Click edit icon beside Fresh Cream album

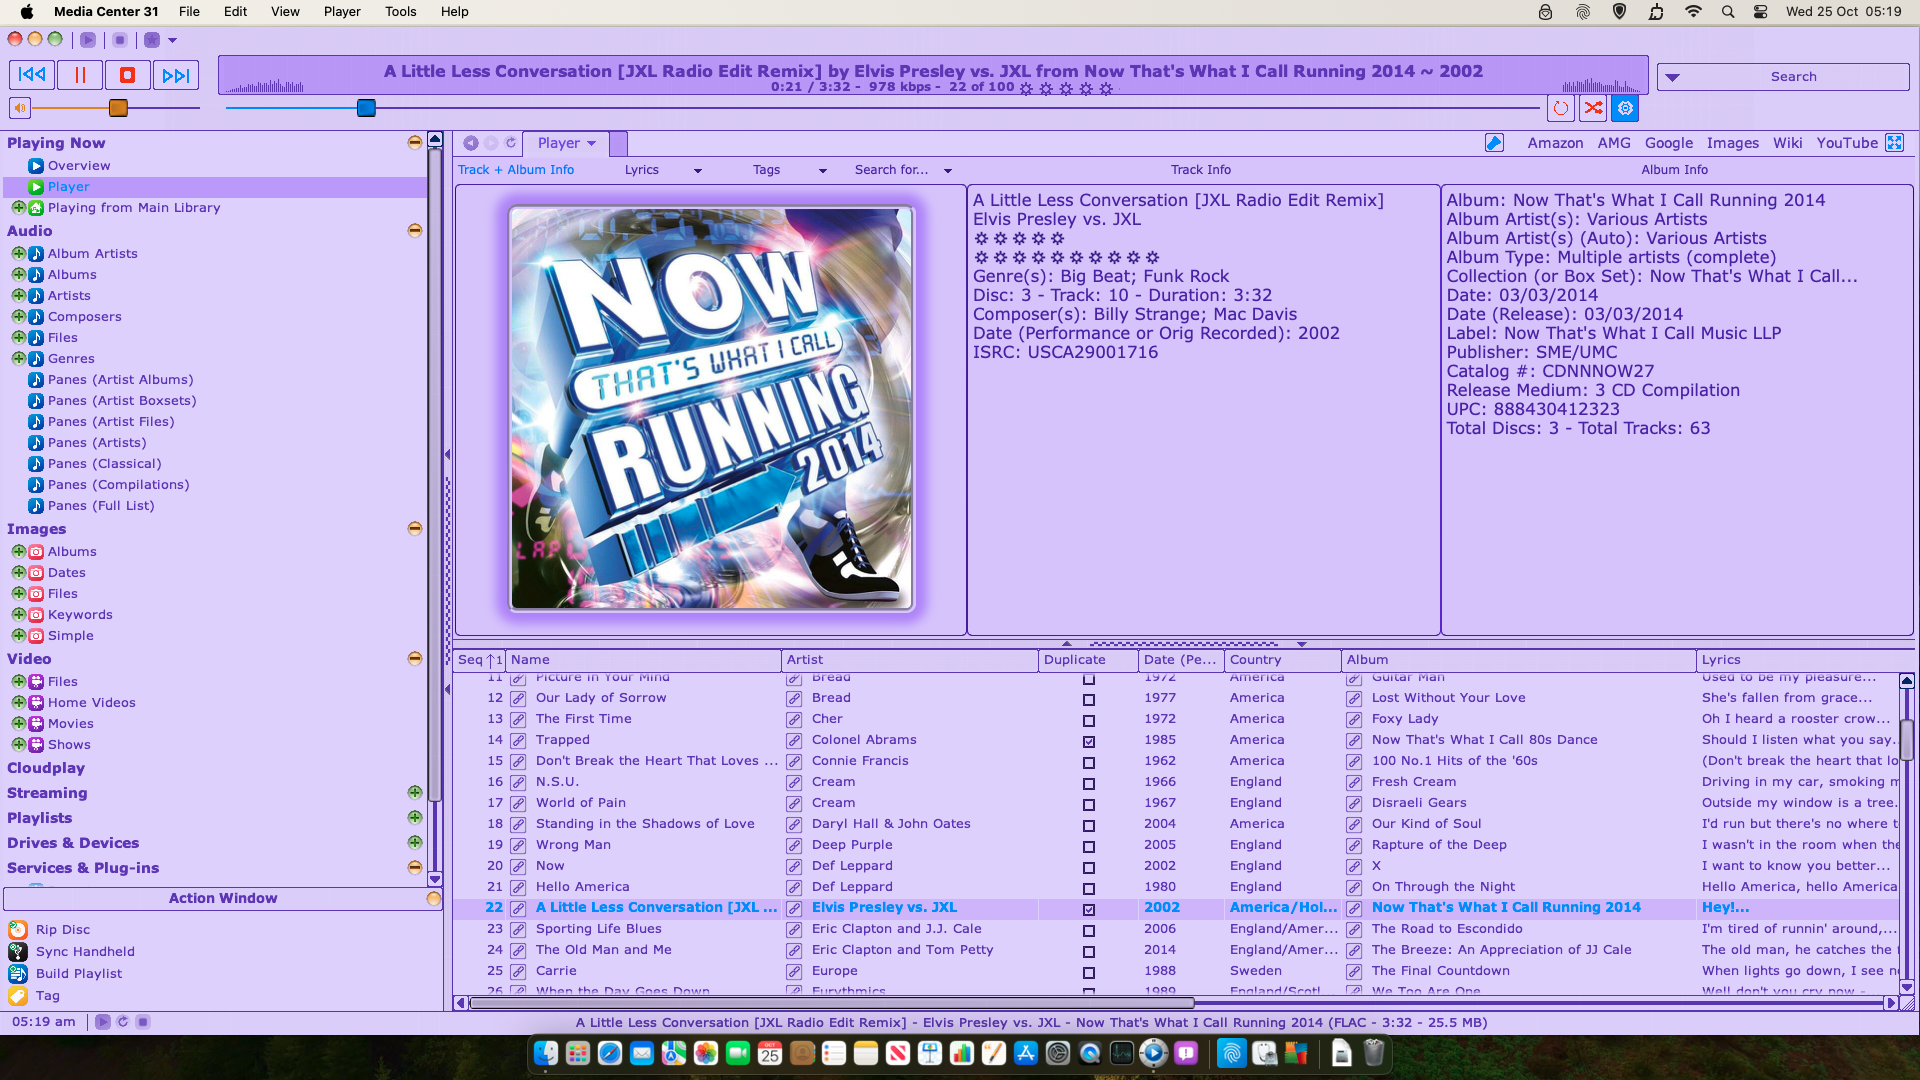click(1354, 783)
